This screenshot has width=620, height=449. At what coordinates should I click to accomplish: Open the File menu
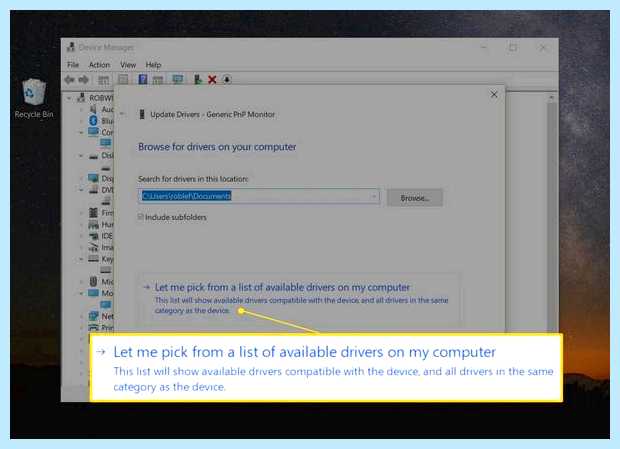point(73,65)
